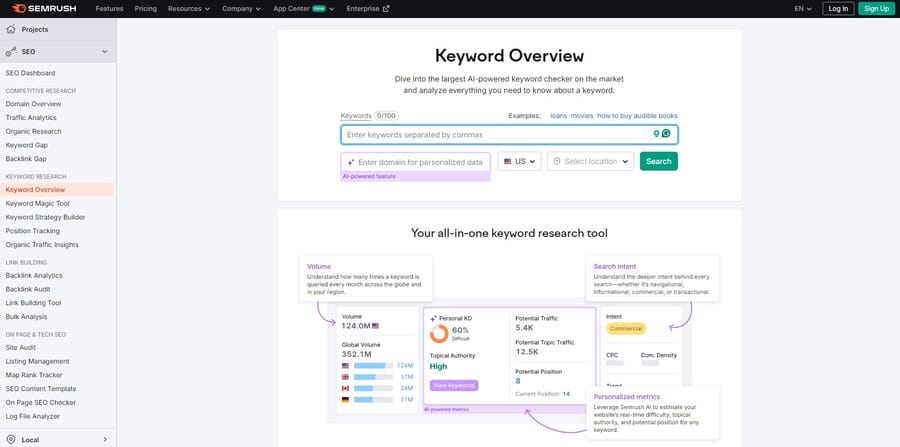Screen dimensions: 900x447
Task: Click the Sign Up button
Action: (876, 9)
